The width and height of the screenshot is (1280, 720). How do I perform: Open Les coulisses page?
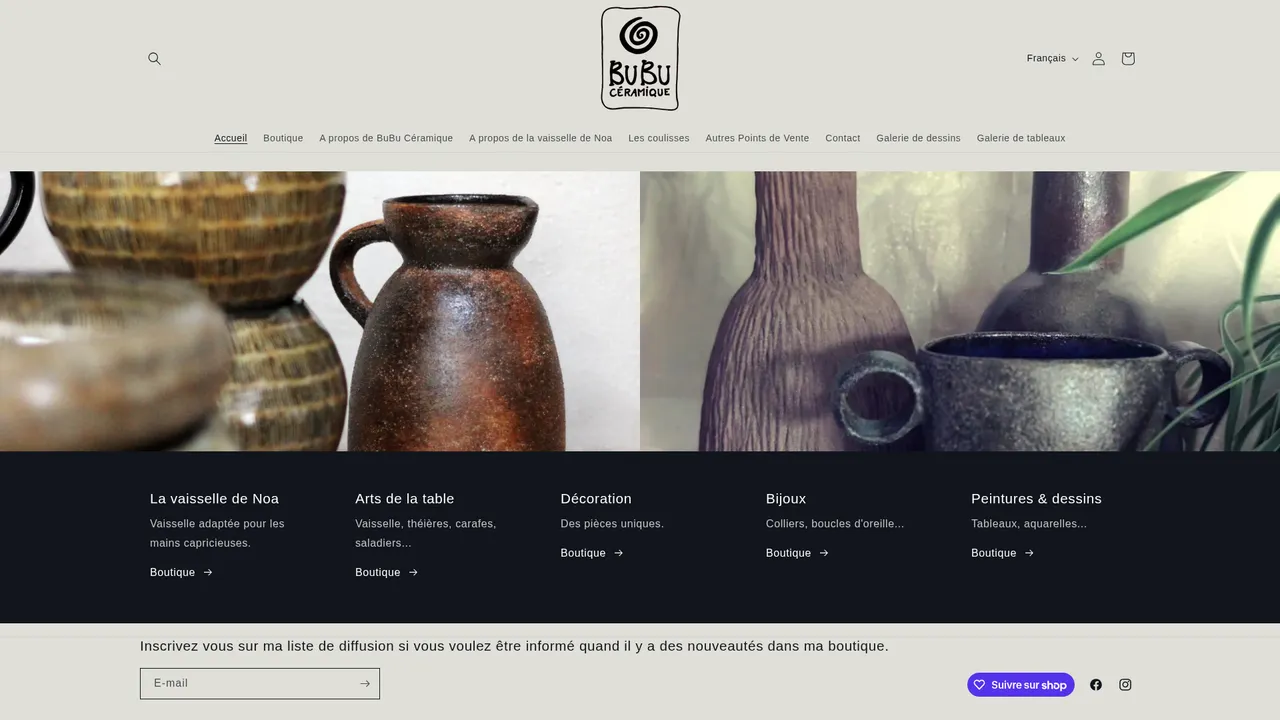[658, 138]
